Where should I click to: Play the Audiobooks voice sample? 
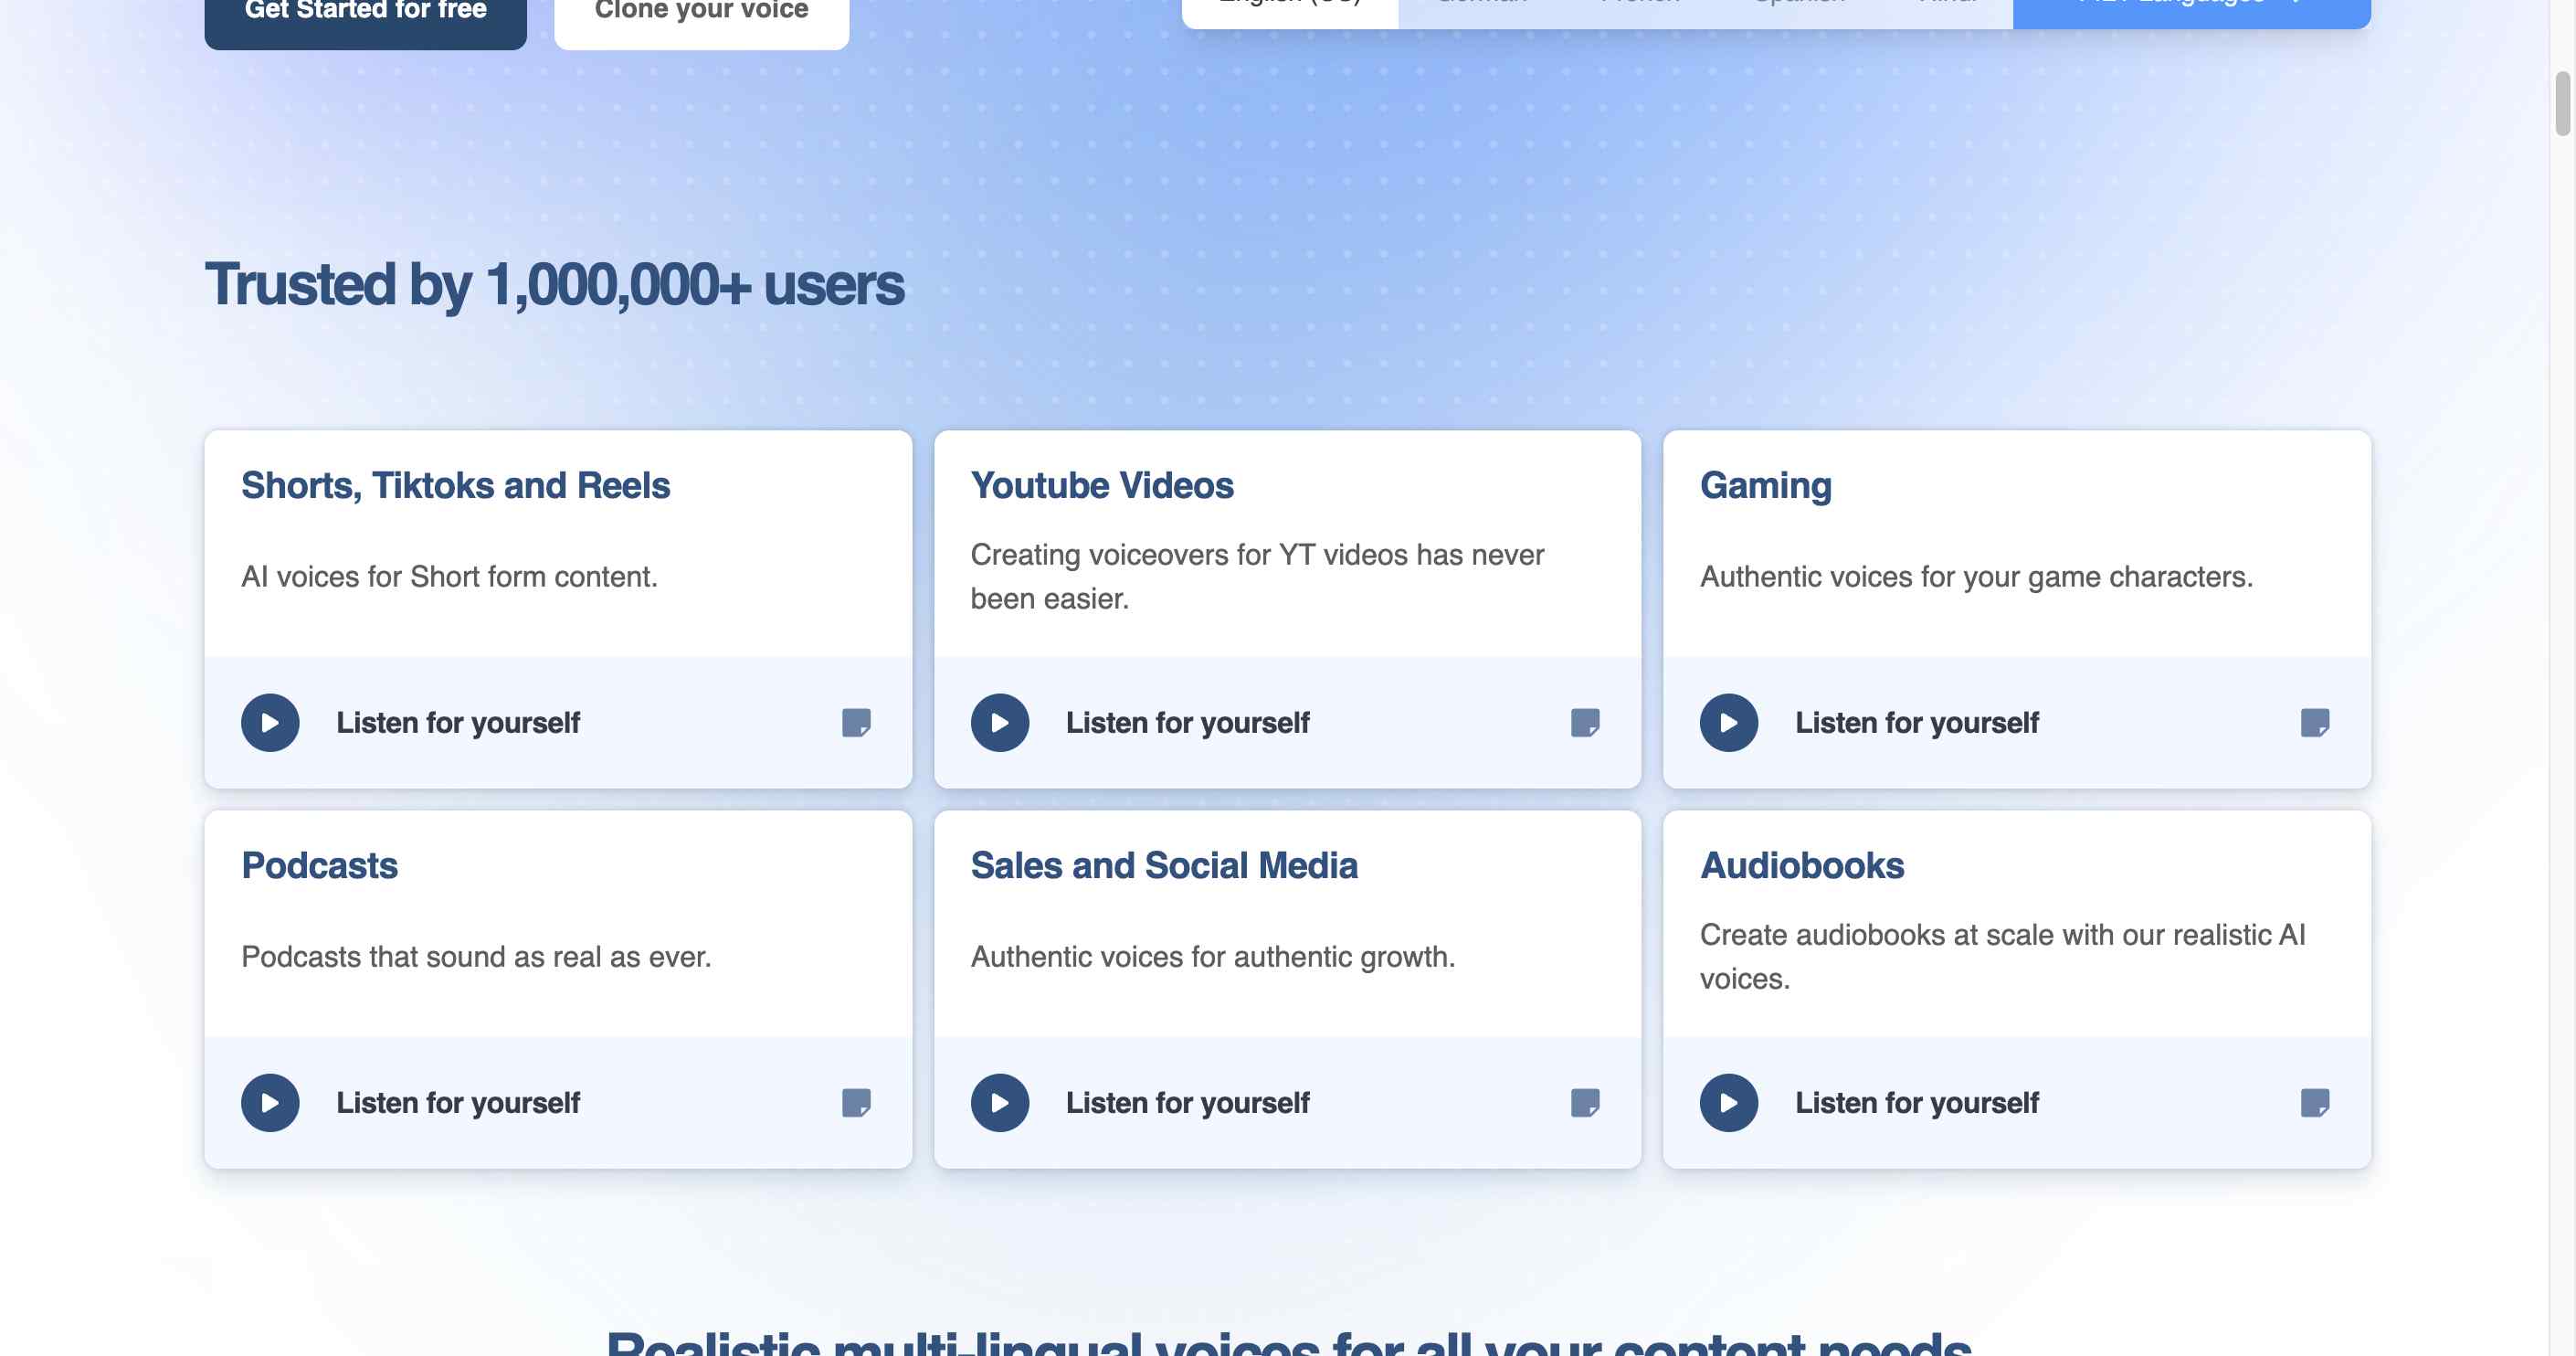coord(1729,1102)
